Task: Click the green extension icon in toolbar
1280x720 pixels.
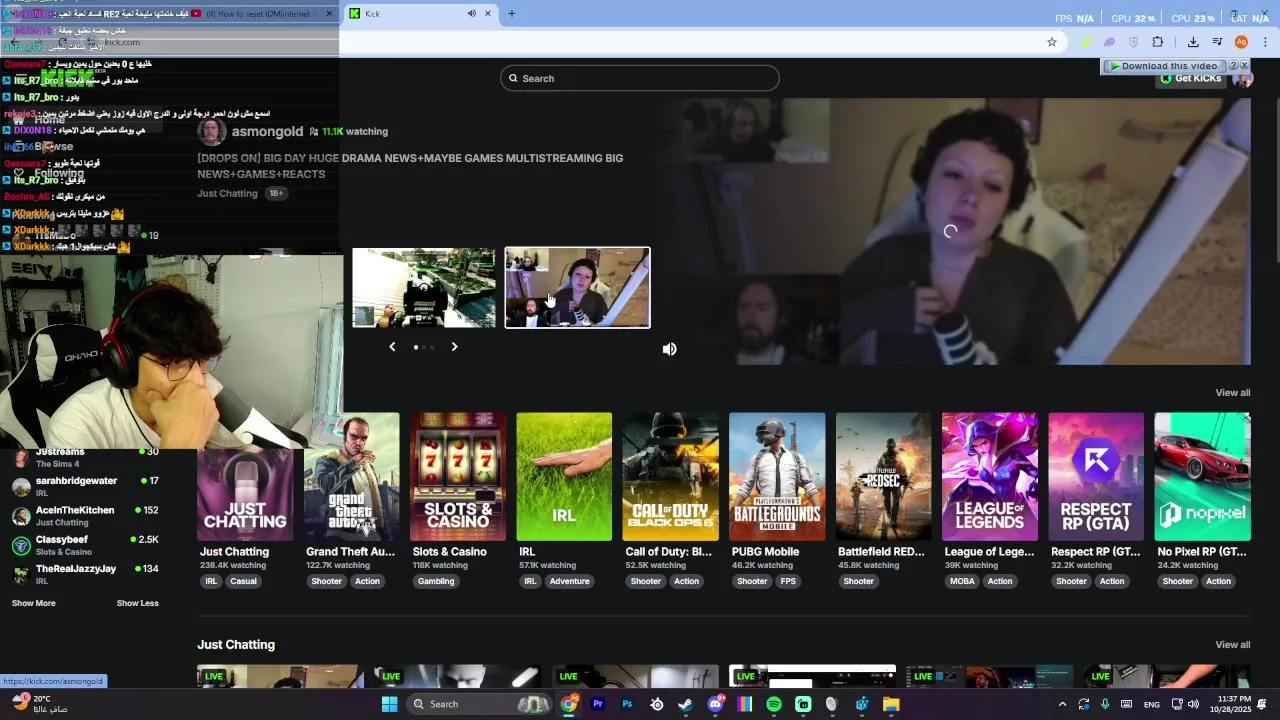Action: coord(1085,42)
